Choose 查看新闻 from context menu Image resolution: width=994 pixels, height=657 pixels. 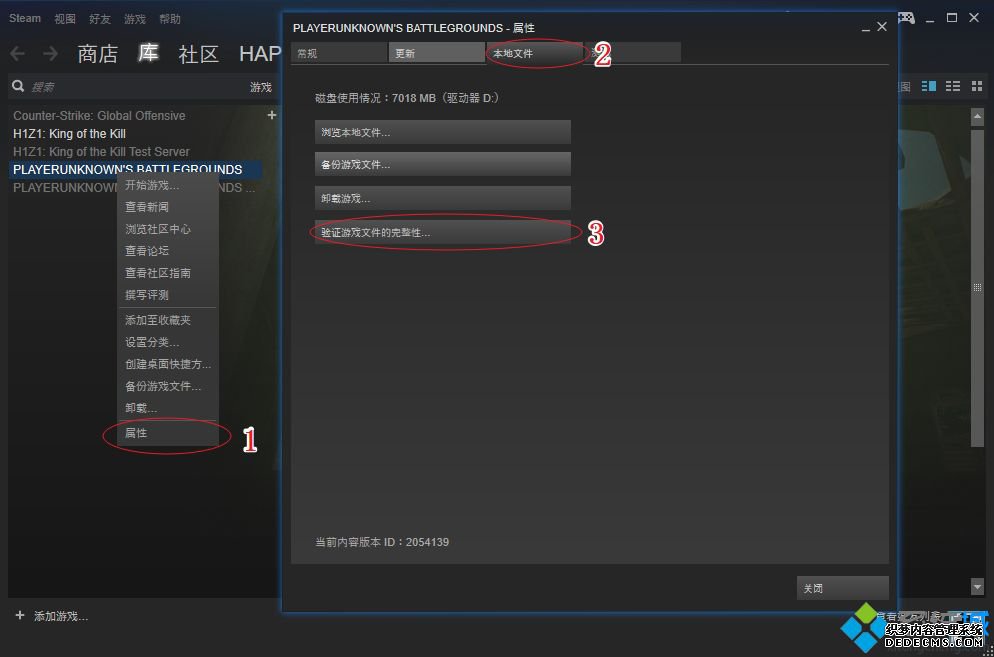pos(168,207)
